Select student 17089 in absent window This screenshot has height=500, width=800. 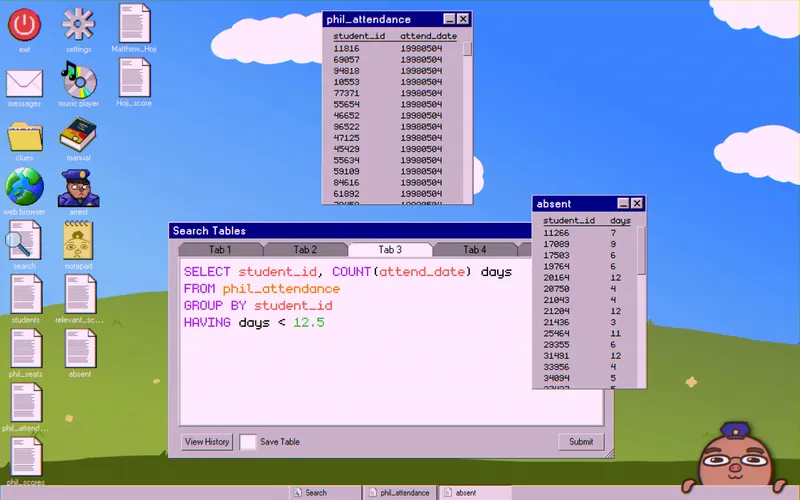pyautogui.click(x=556, y=244)
